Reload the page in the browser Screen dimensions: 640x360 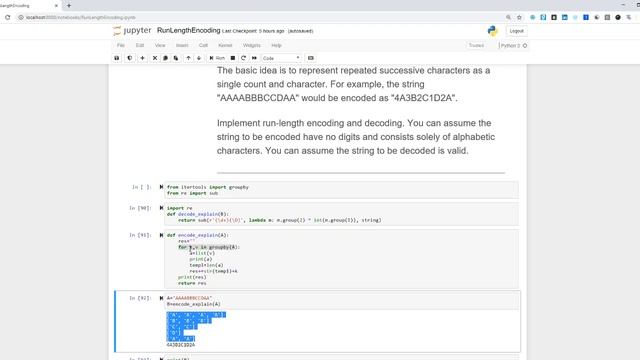(7, 17)
